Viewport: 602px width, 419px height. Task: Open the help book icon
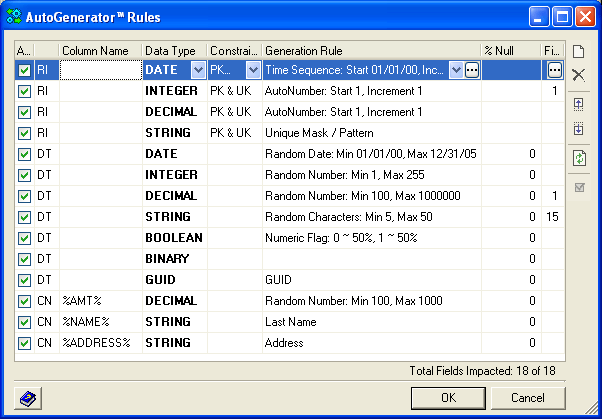pyautogui.click(x=28, y=398)
